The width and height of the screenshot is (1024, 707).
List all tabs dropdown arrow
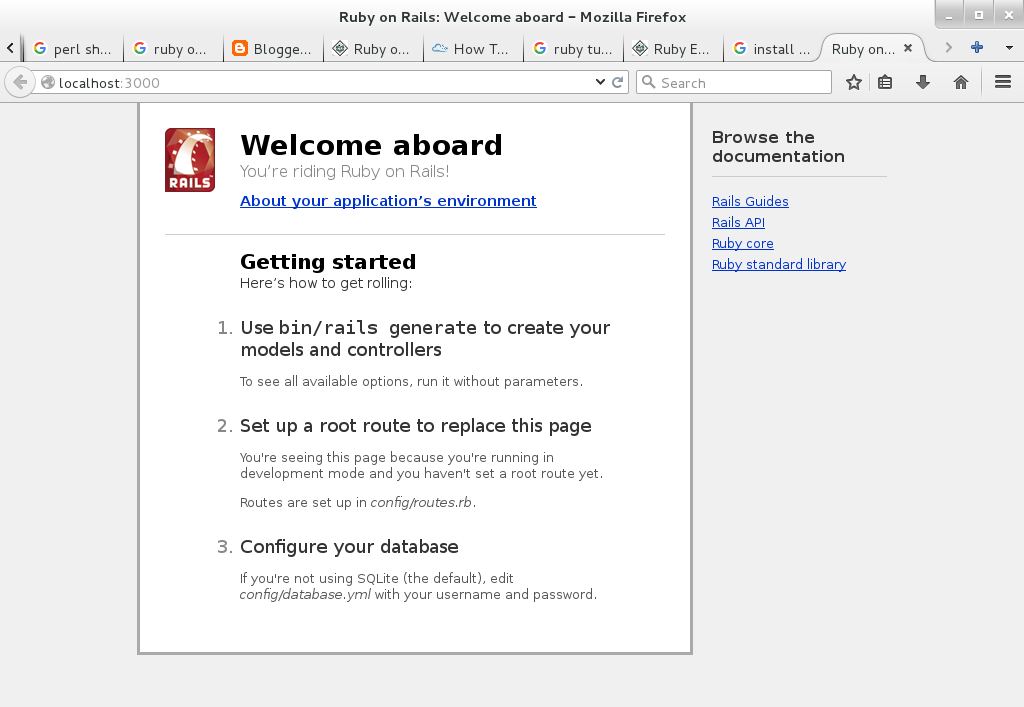click(x=1009, y=48)
